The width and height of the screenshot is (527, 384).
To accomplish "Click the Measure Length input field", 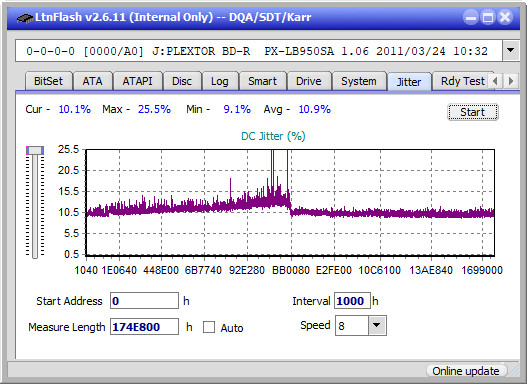I will [145, 327].
